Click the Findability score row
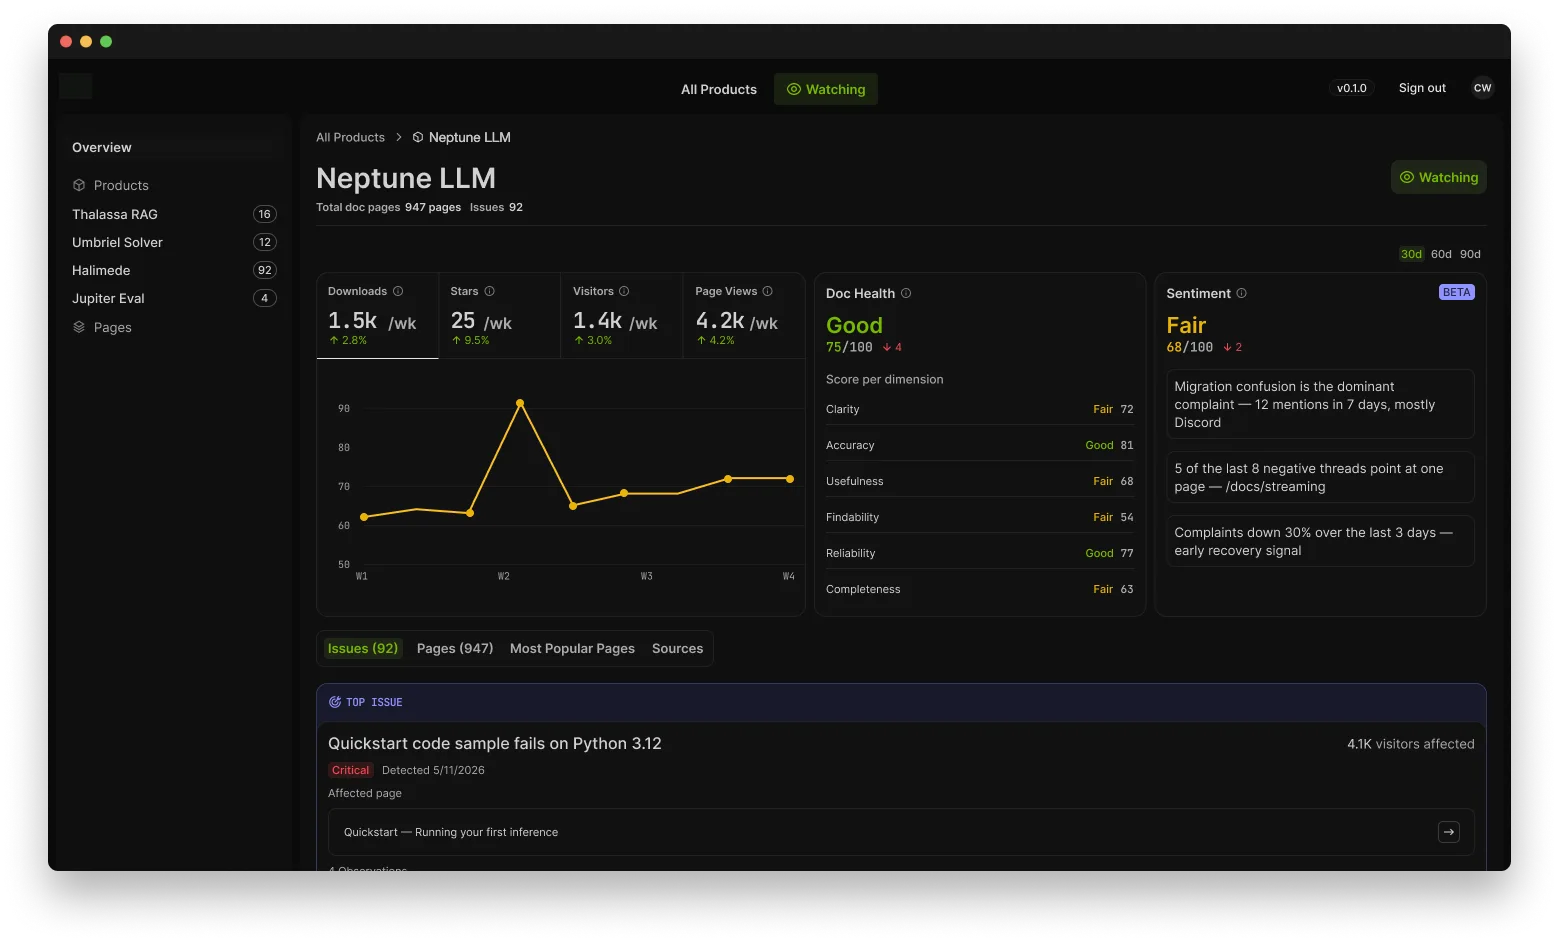The height and width of the screenshot is (943, 1559). click(979, 517)
